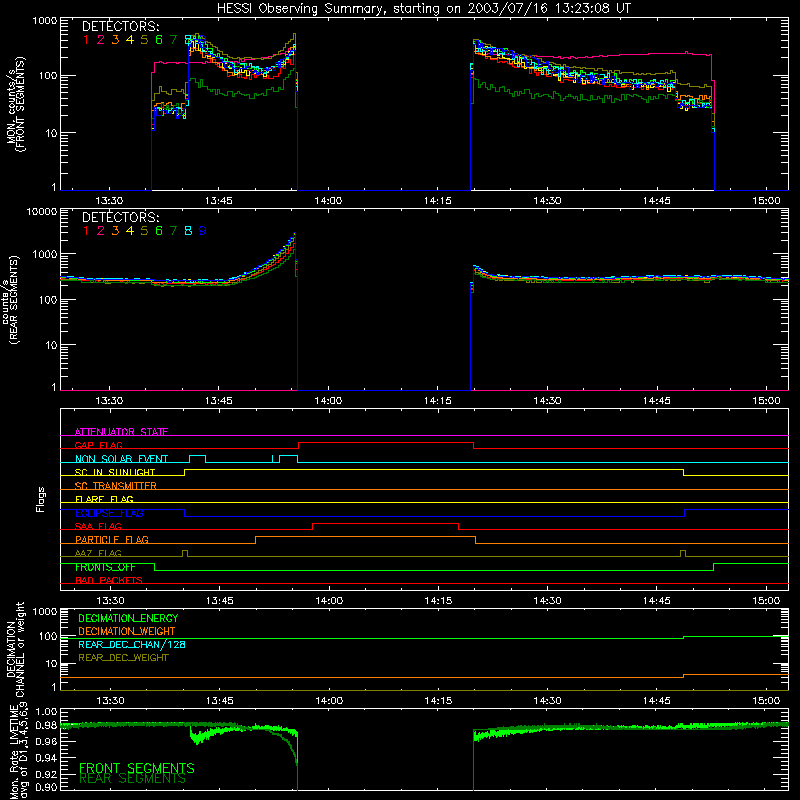The height and width of the screenshot is (800, 800).
Task: Click the 1.00 y-axis label on livetime plot
Action: (x=47, y=712)
